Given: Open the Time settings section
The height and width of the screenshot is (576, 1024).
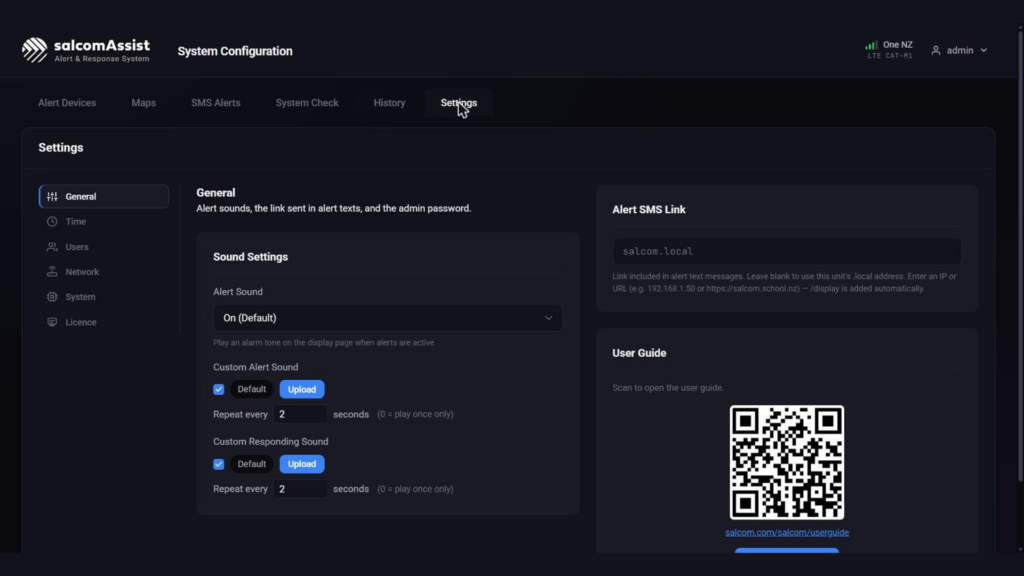Looking at the screenshot, I should 104,221.
